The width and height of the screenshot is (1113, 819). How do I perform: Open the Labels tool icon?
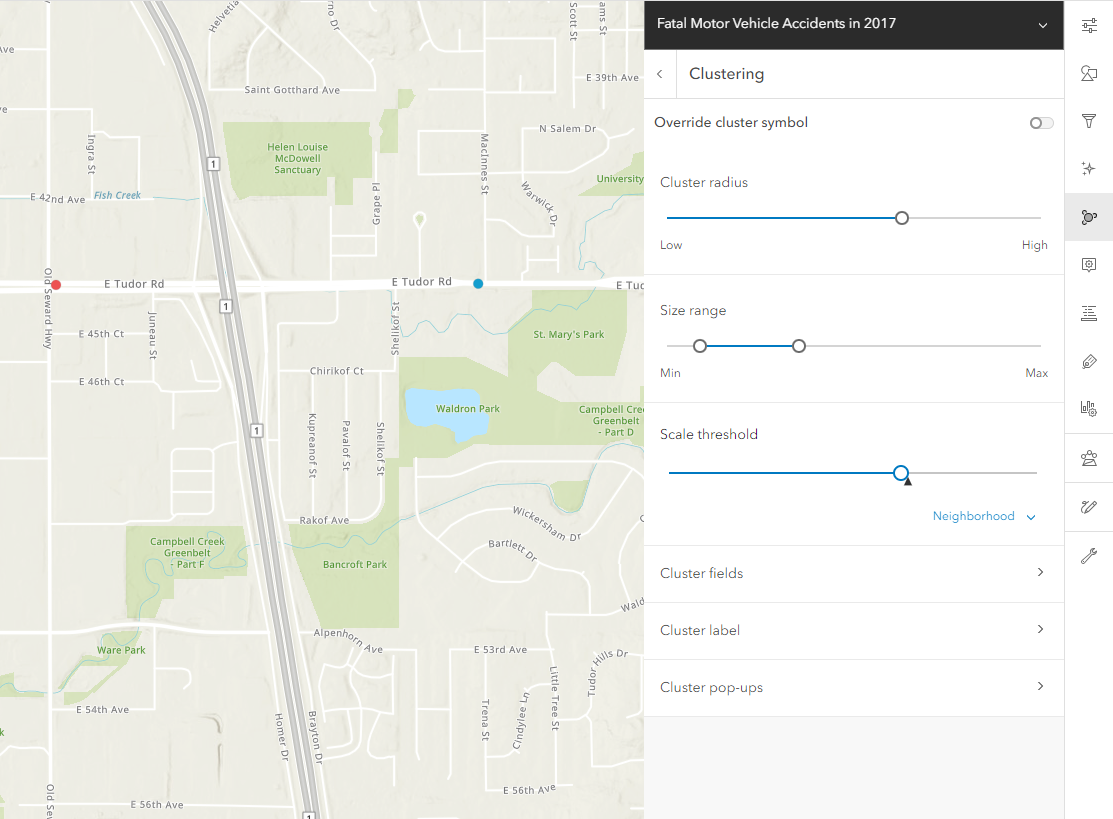coord(1089,361)
